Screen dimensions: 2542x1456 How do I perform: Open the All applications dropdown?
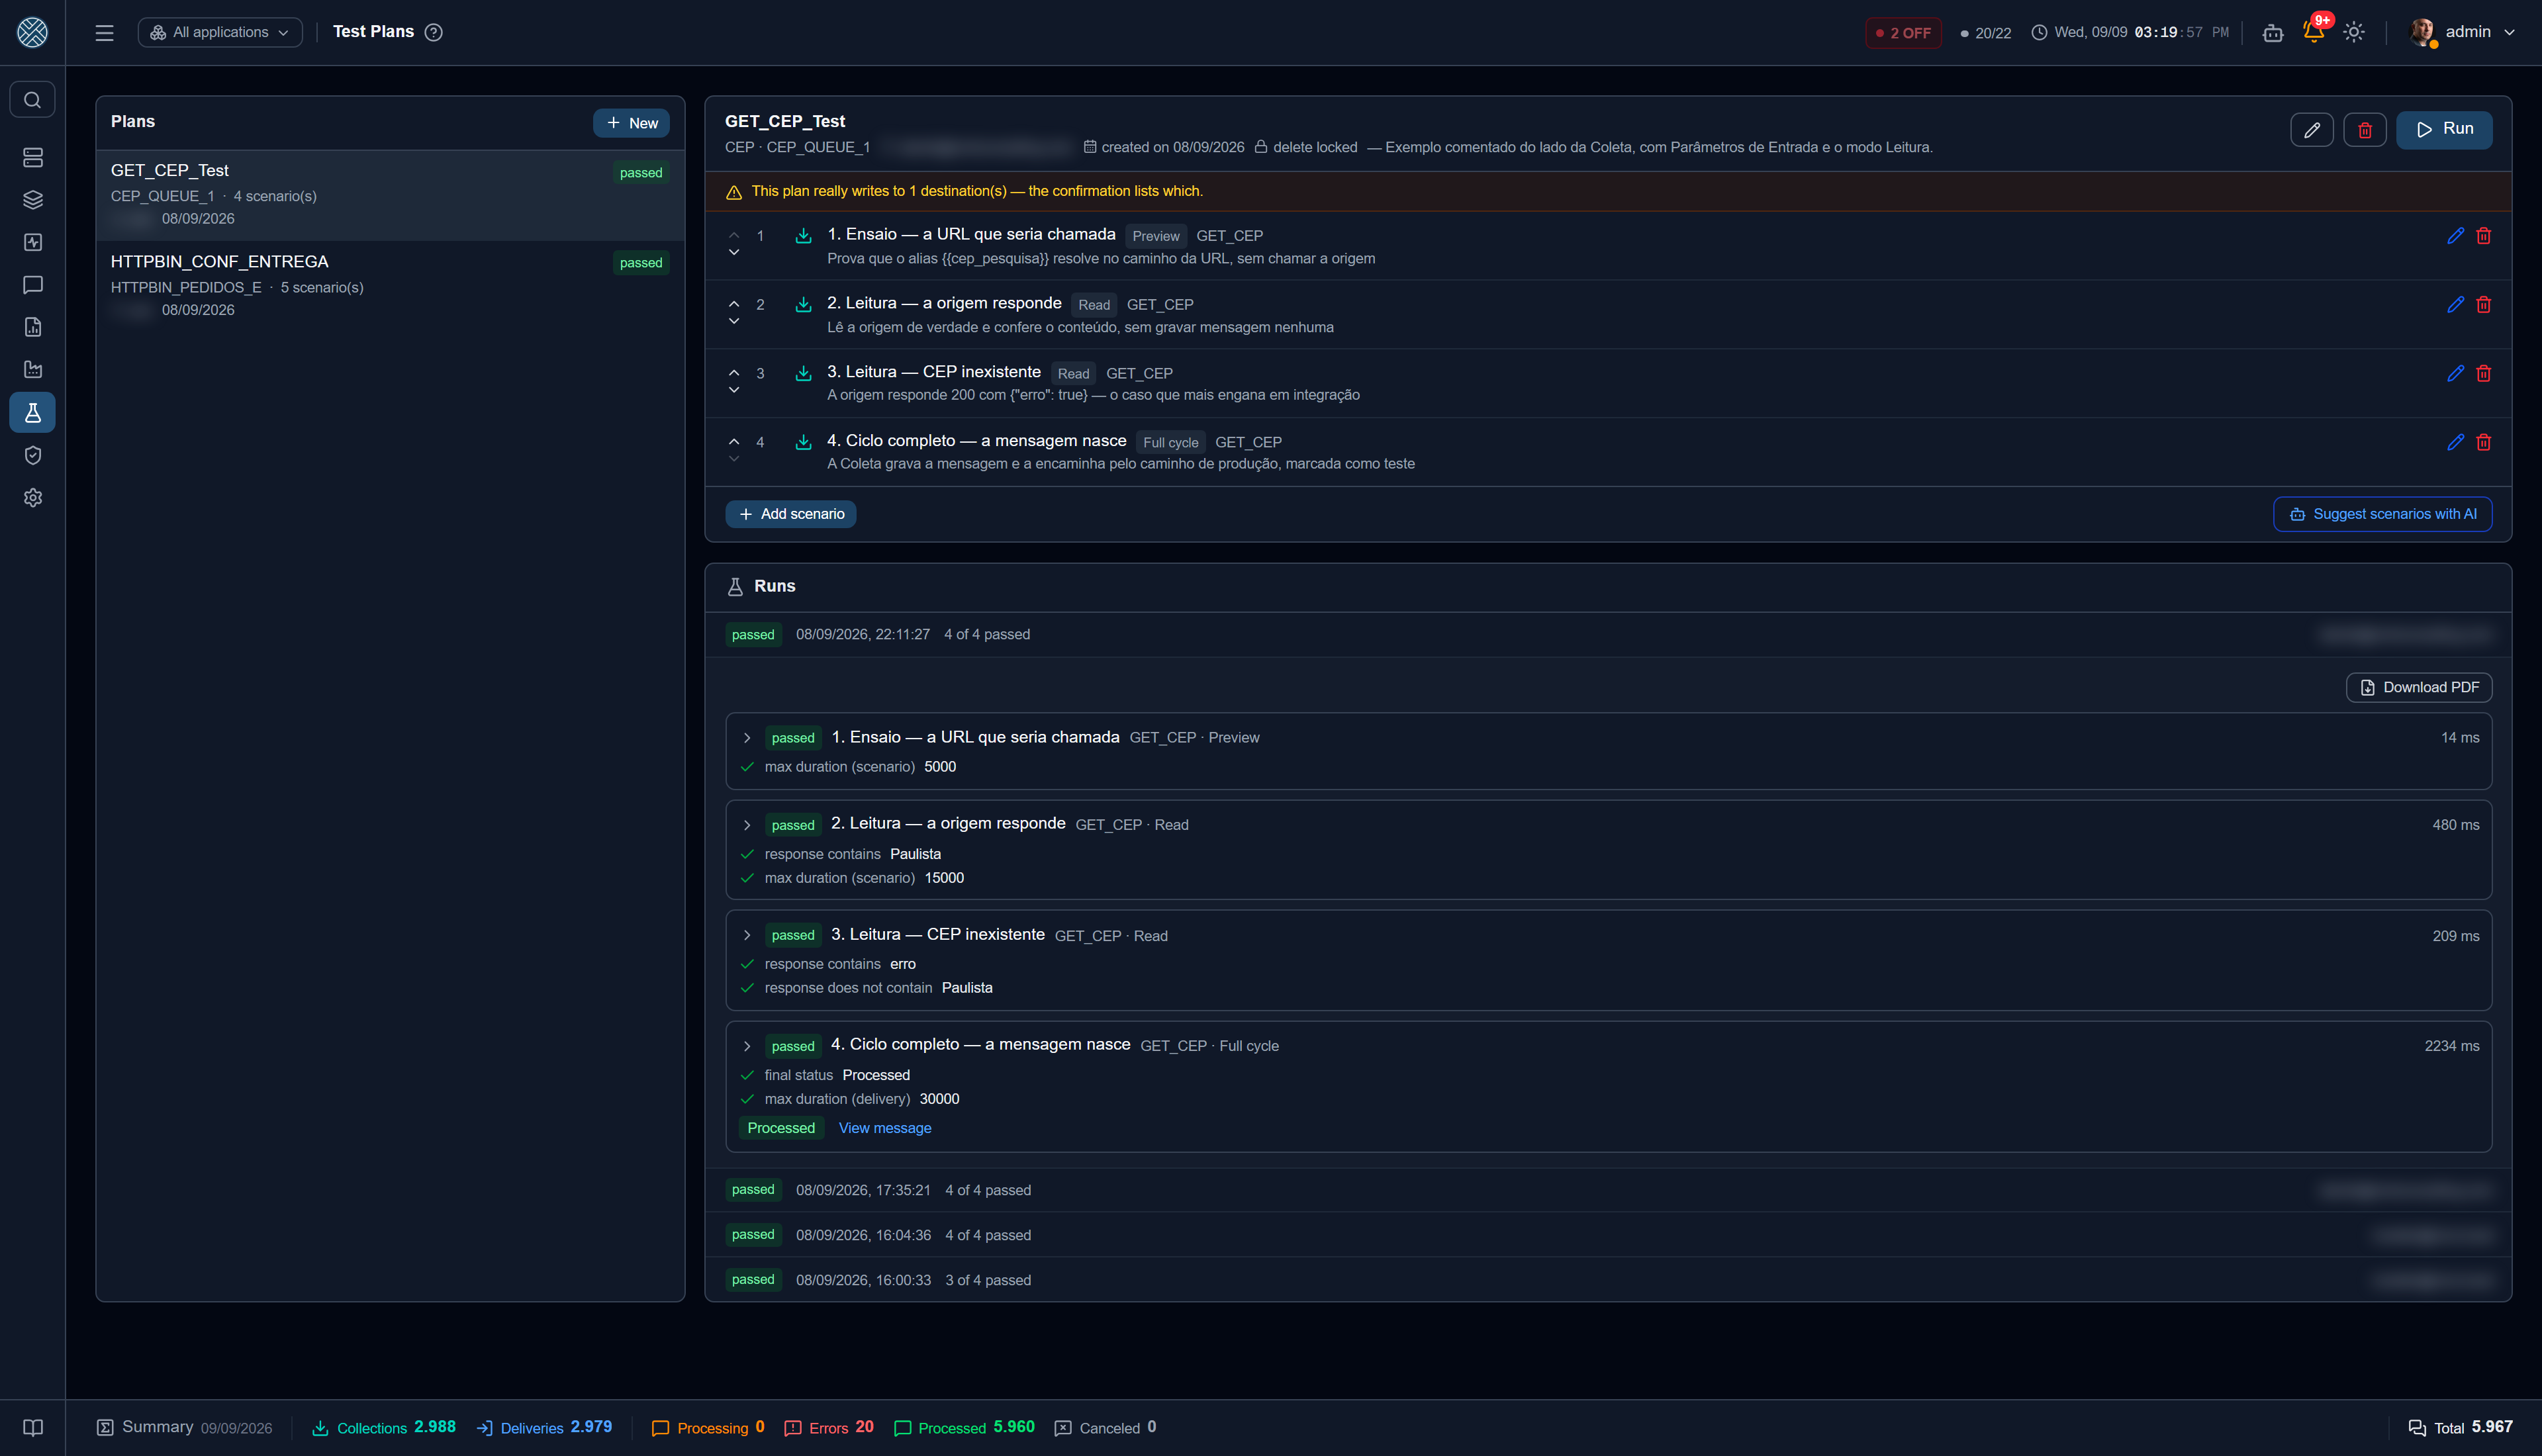click(x=220, y=32)
